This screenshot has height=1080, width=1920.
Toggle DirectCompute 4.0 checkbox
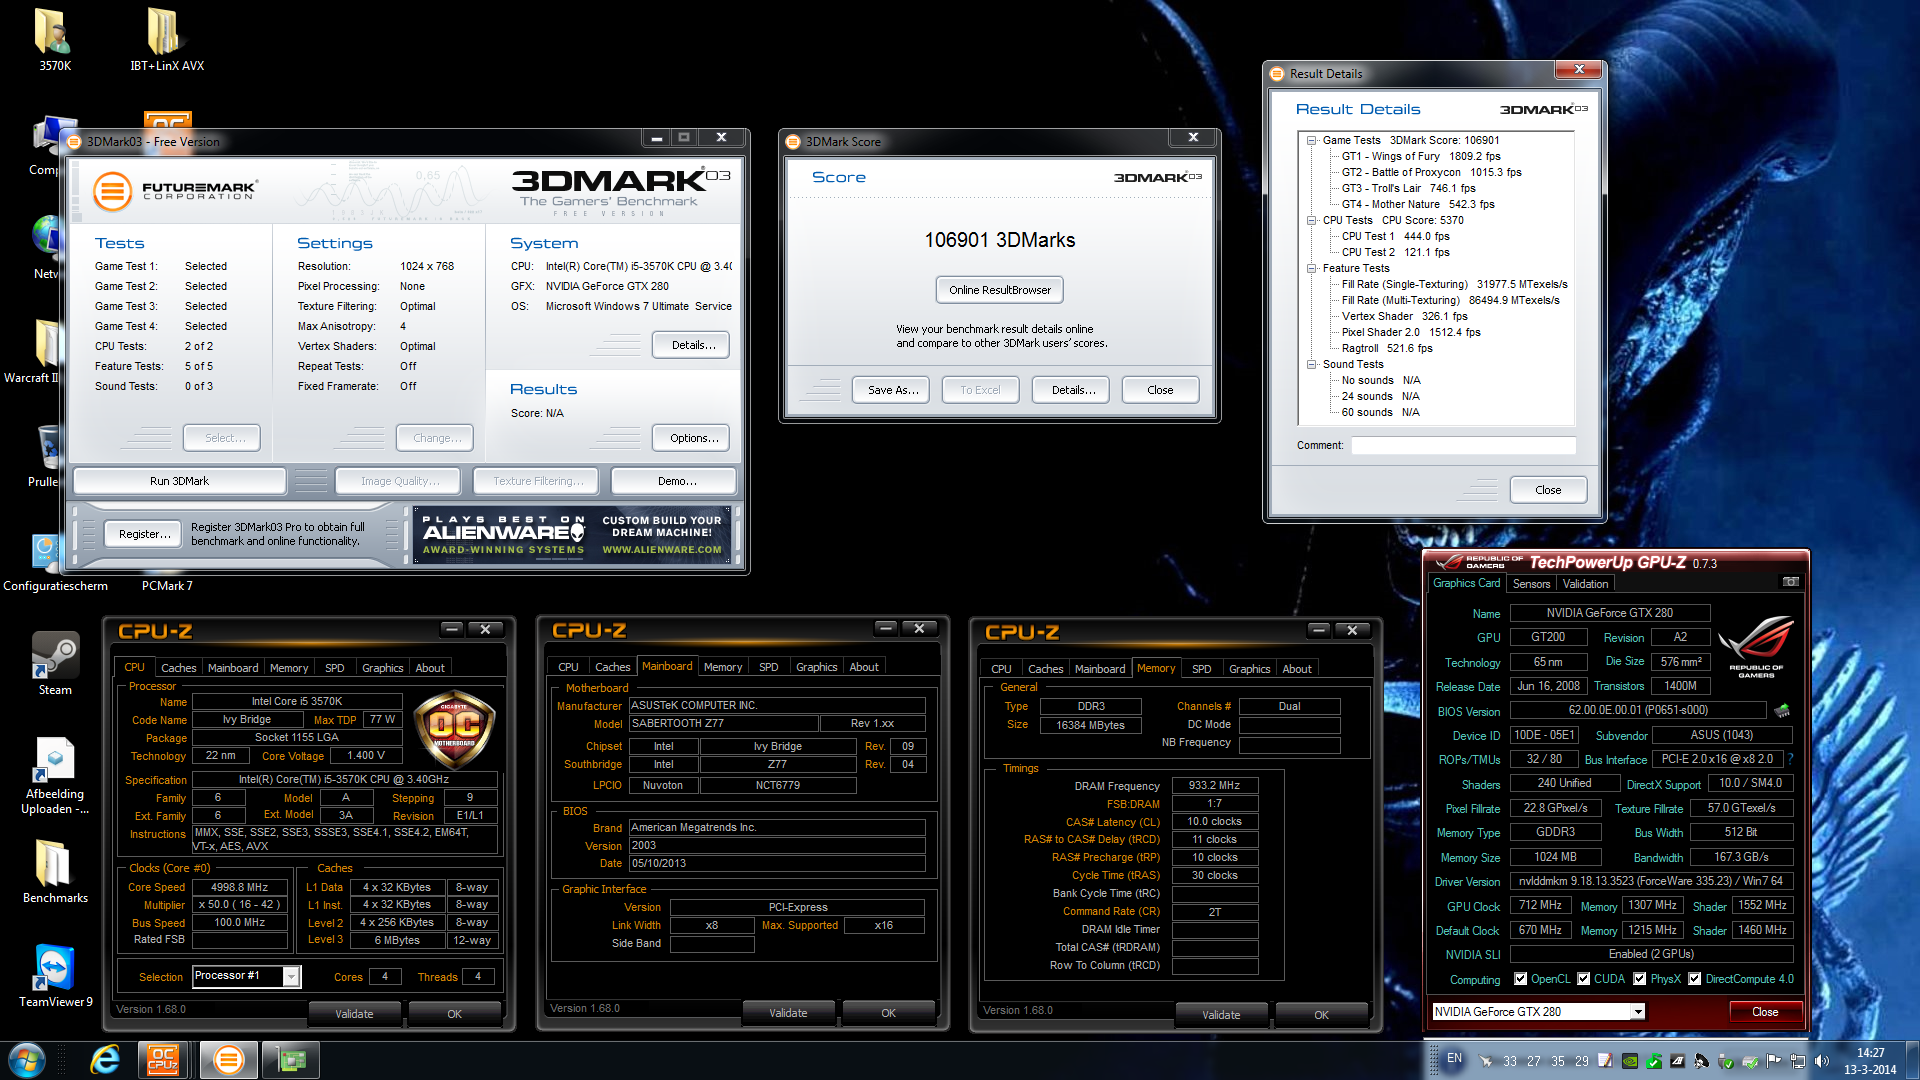coord(1694,979)
